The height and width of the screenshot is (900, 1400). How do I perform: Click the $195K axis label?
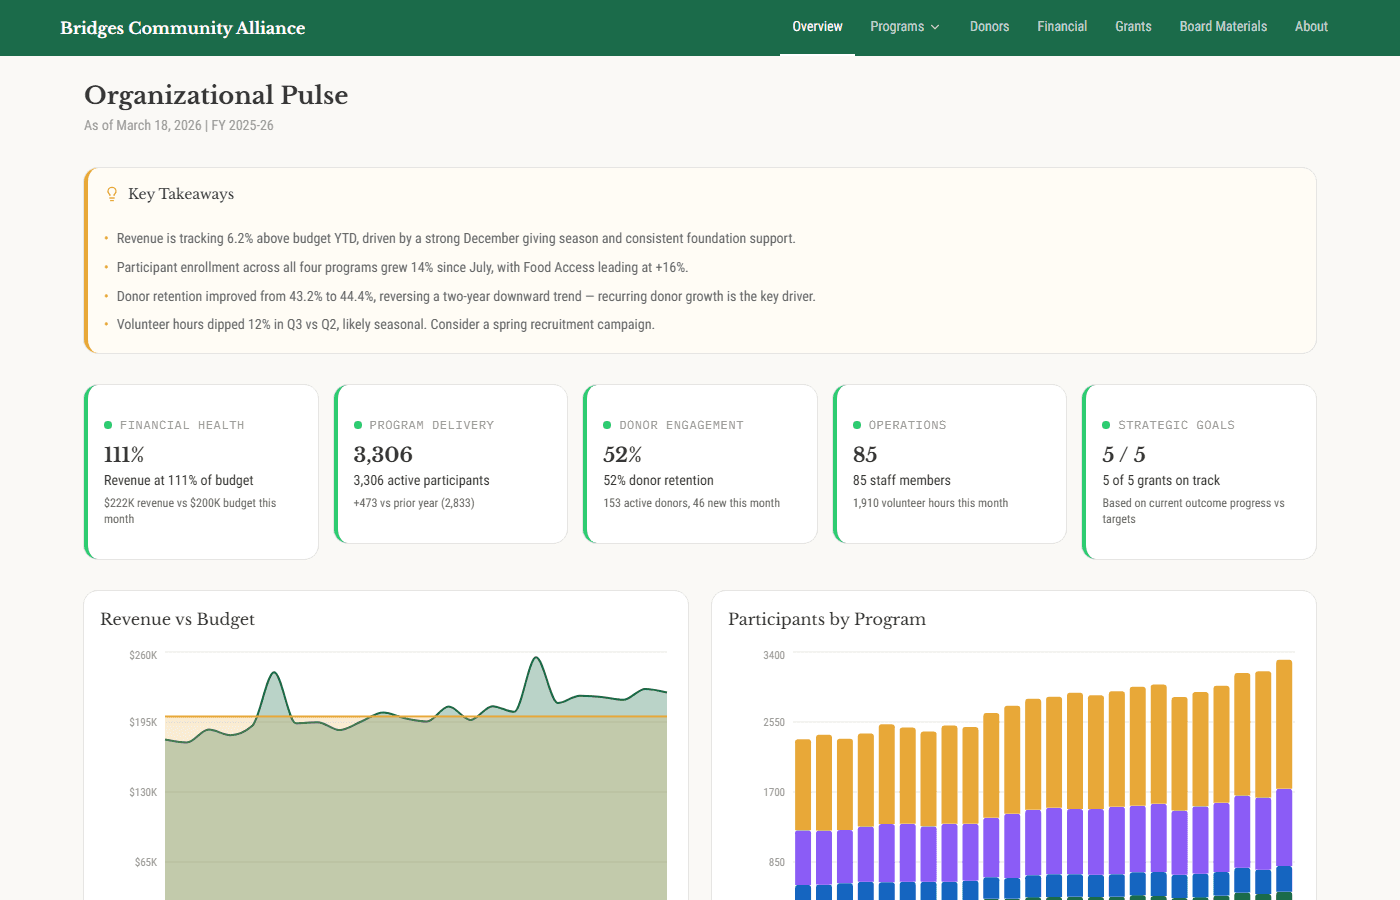(x=143, y=722)
